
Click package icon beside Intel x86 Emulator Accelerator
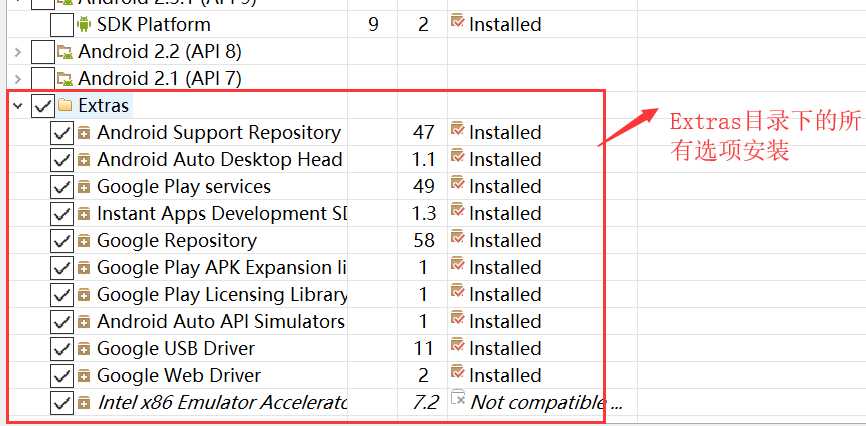pos(84,403)
